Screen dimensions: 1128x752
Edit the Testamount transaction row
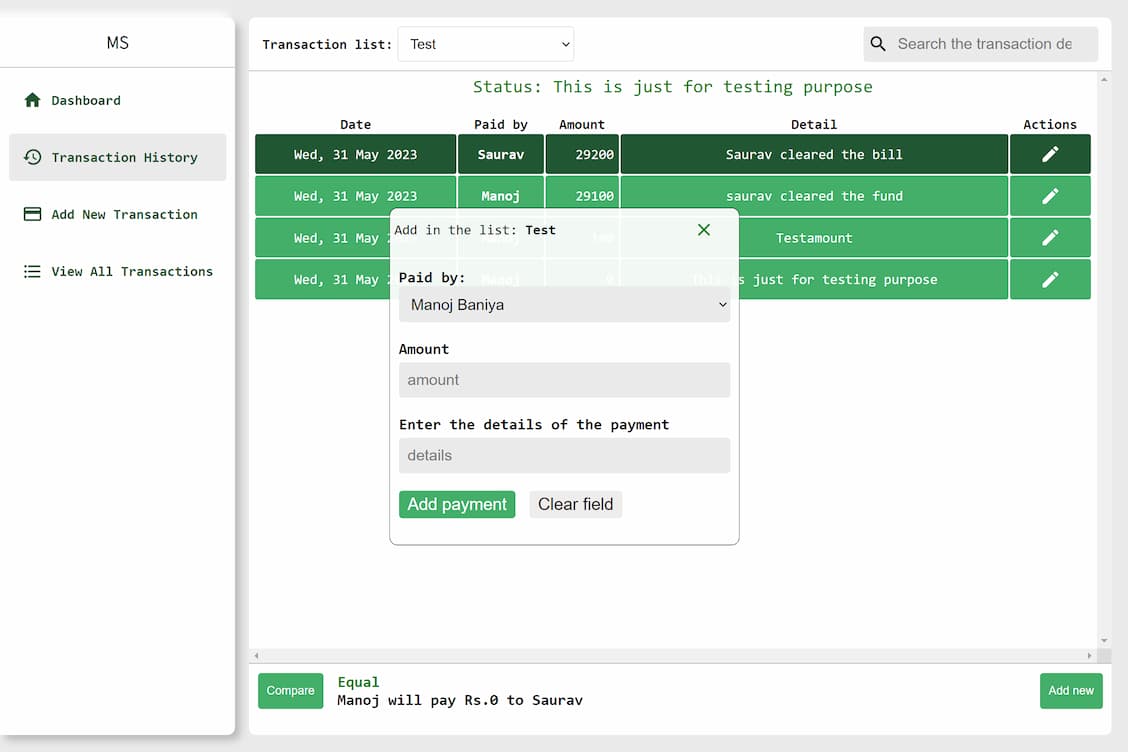(1050, 237)
